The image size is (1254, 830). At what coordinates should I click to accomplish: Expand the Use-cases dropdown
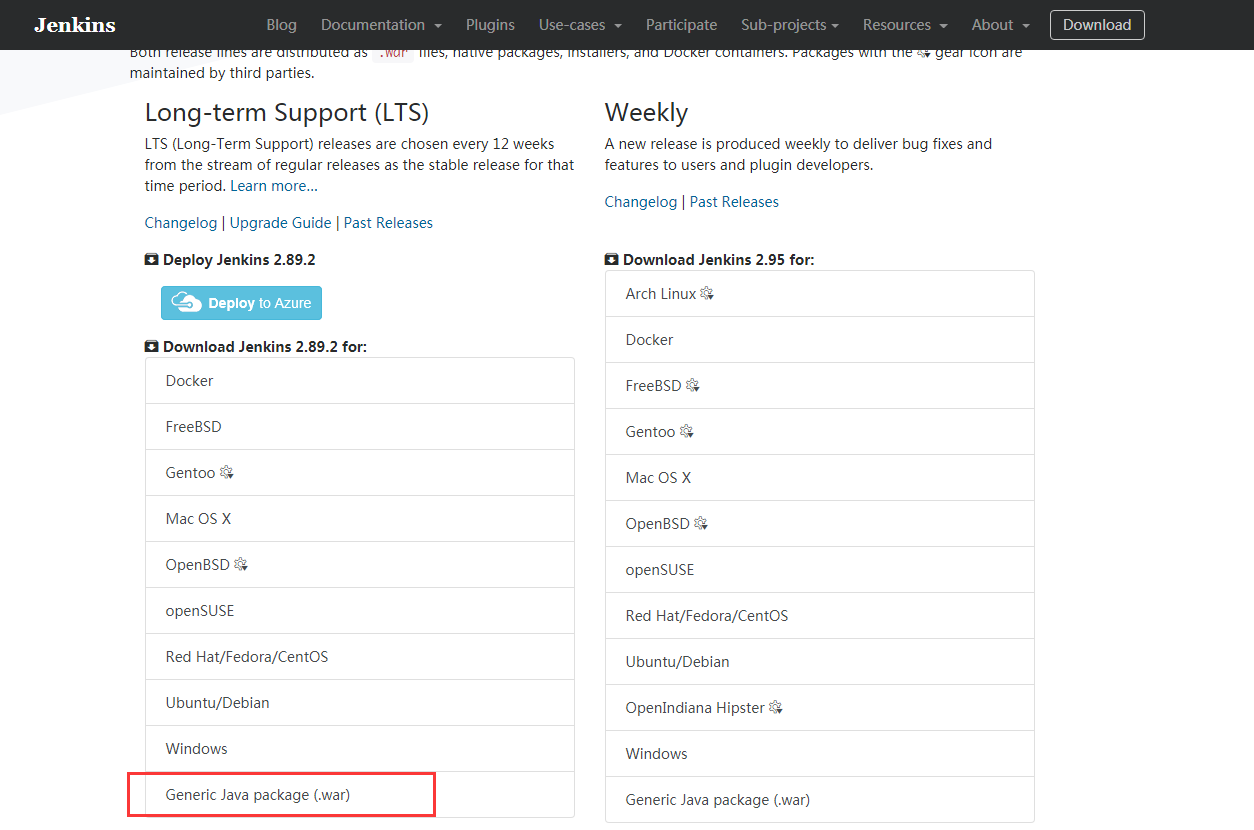(580, 25)
